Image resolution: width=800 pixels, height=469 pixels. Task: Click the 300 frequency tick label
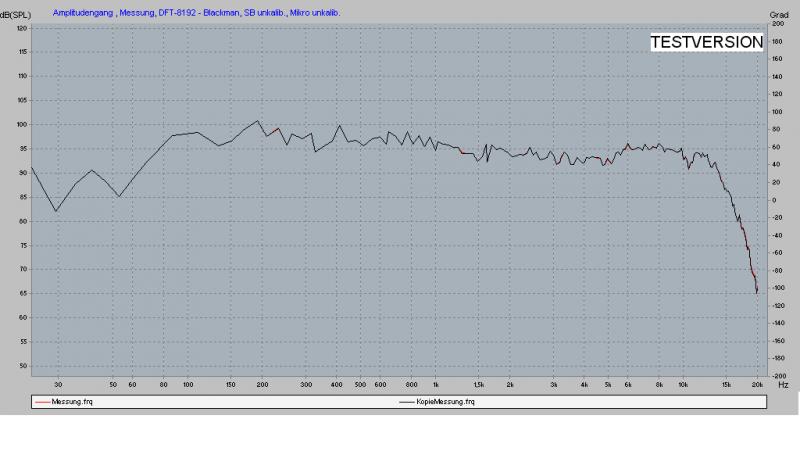306,385
